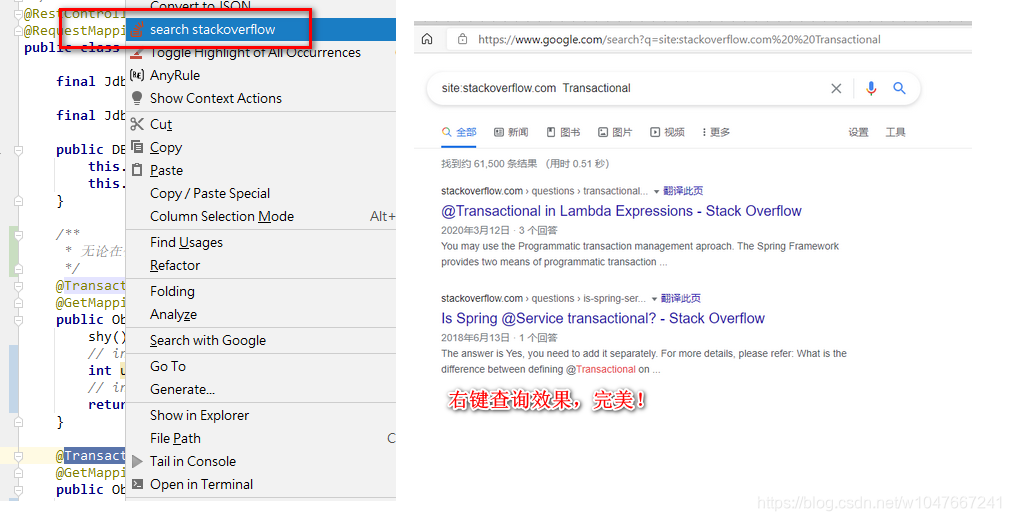Choose Toggle Highlight of All Occurrences
This screenshot has height=521, width=1011.
255,53
